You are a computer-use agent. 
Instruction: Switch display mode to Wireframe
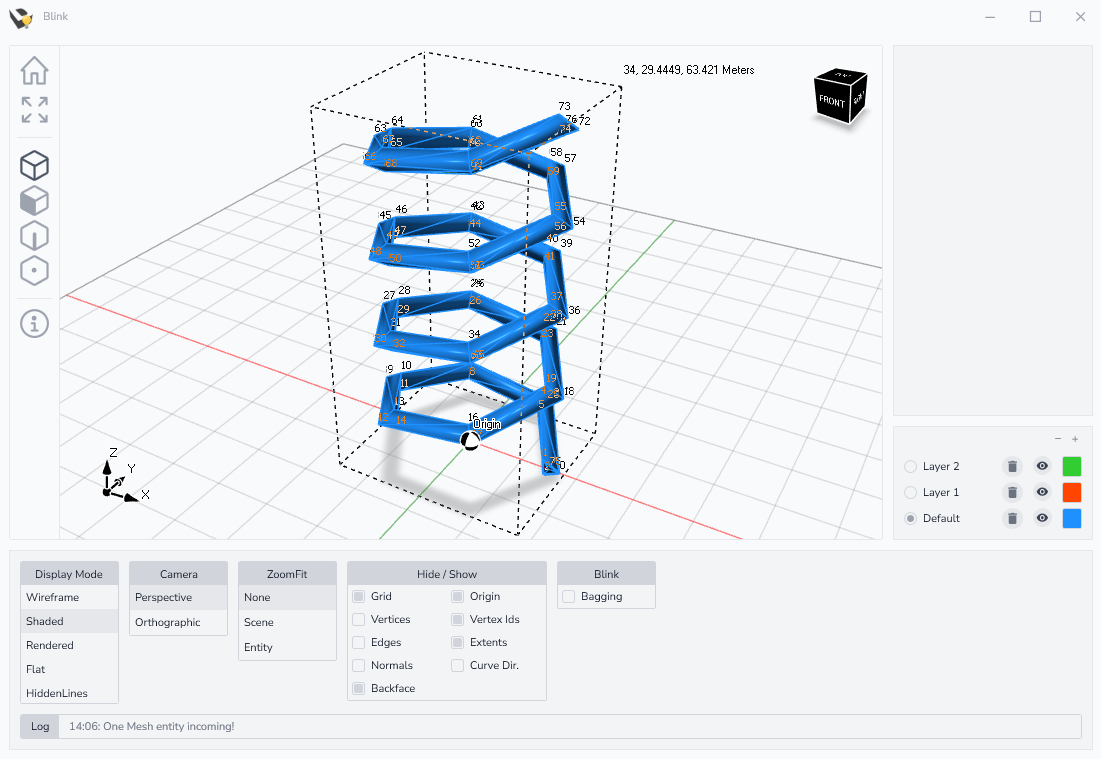[53, 597]
